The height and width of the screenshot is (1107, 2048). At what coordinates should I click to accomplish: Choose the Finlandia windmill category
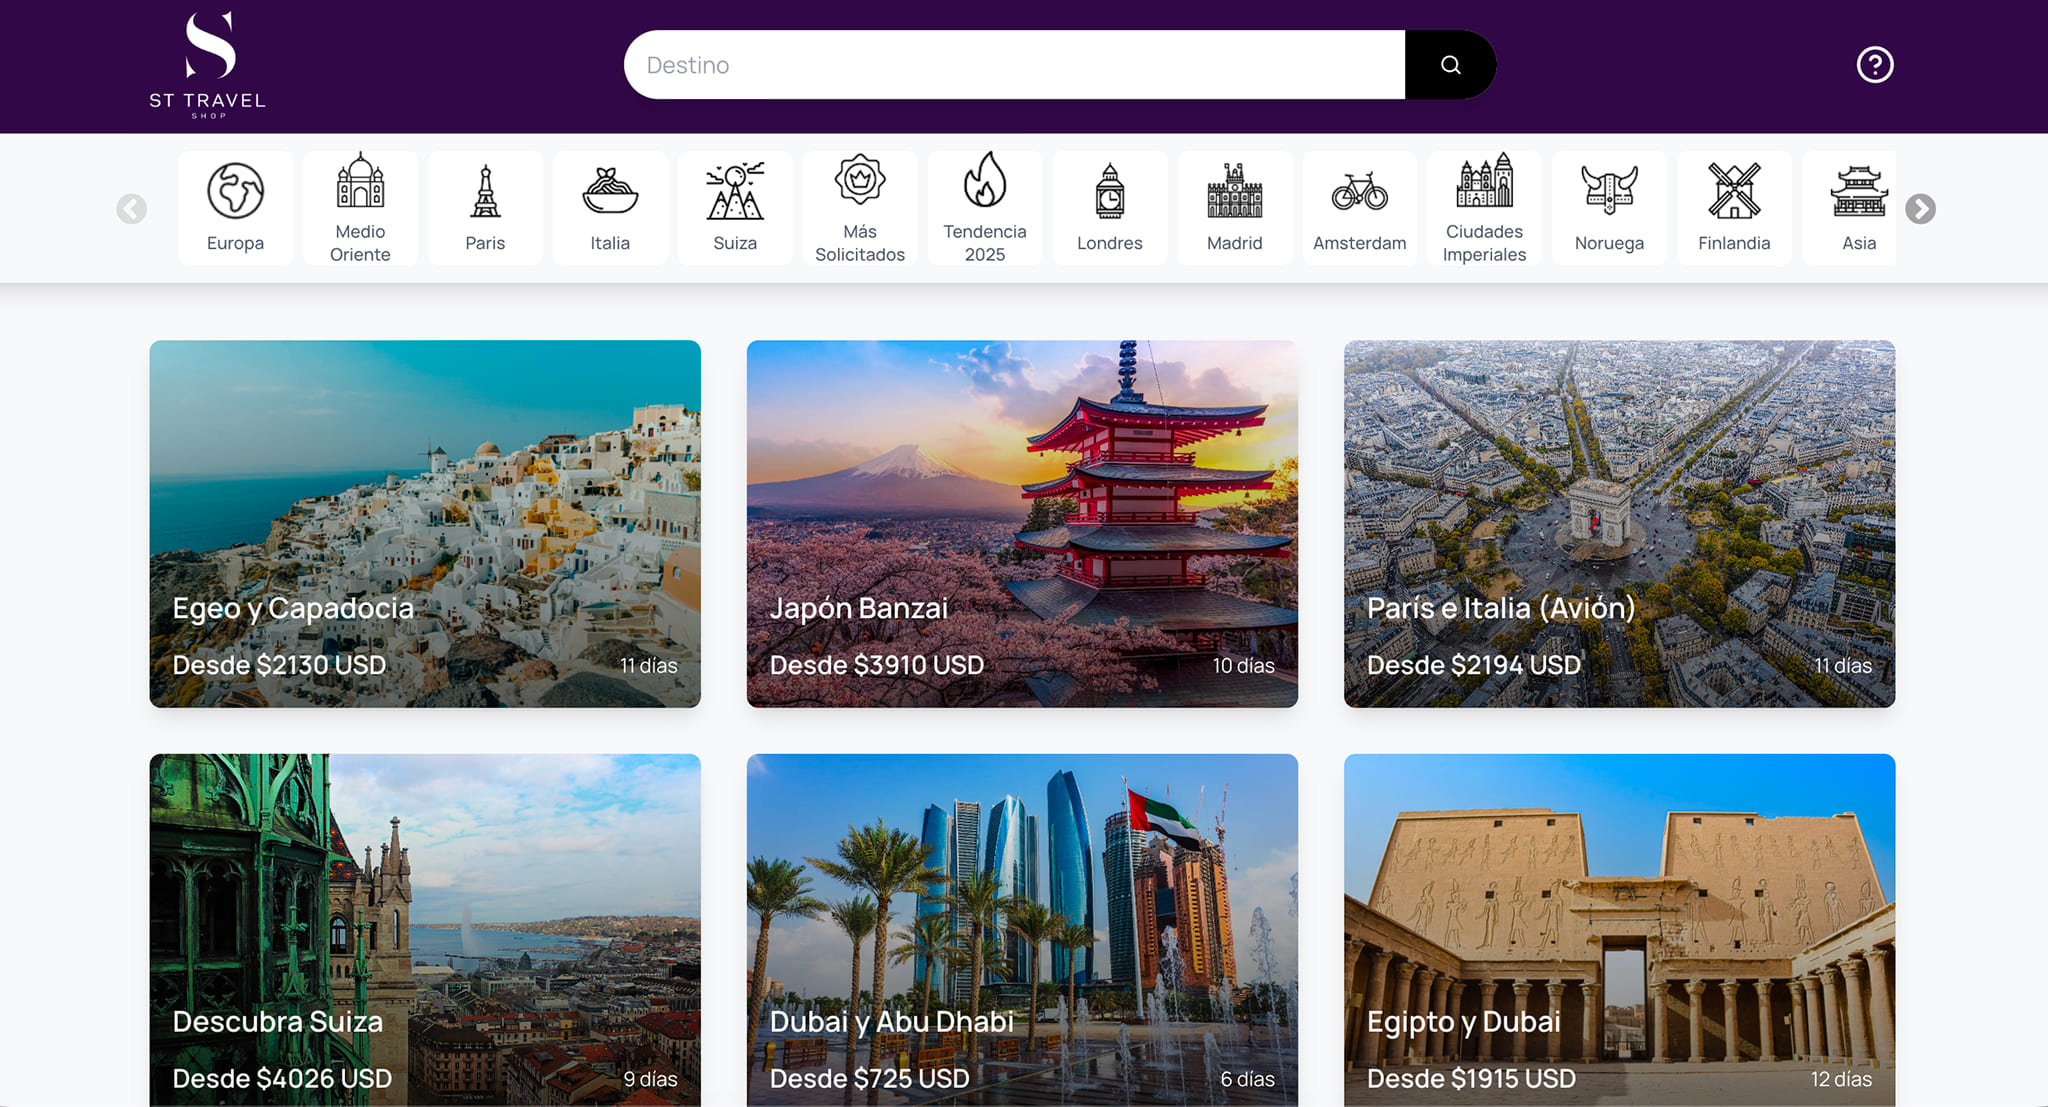(1734, 208)
